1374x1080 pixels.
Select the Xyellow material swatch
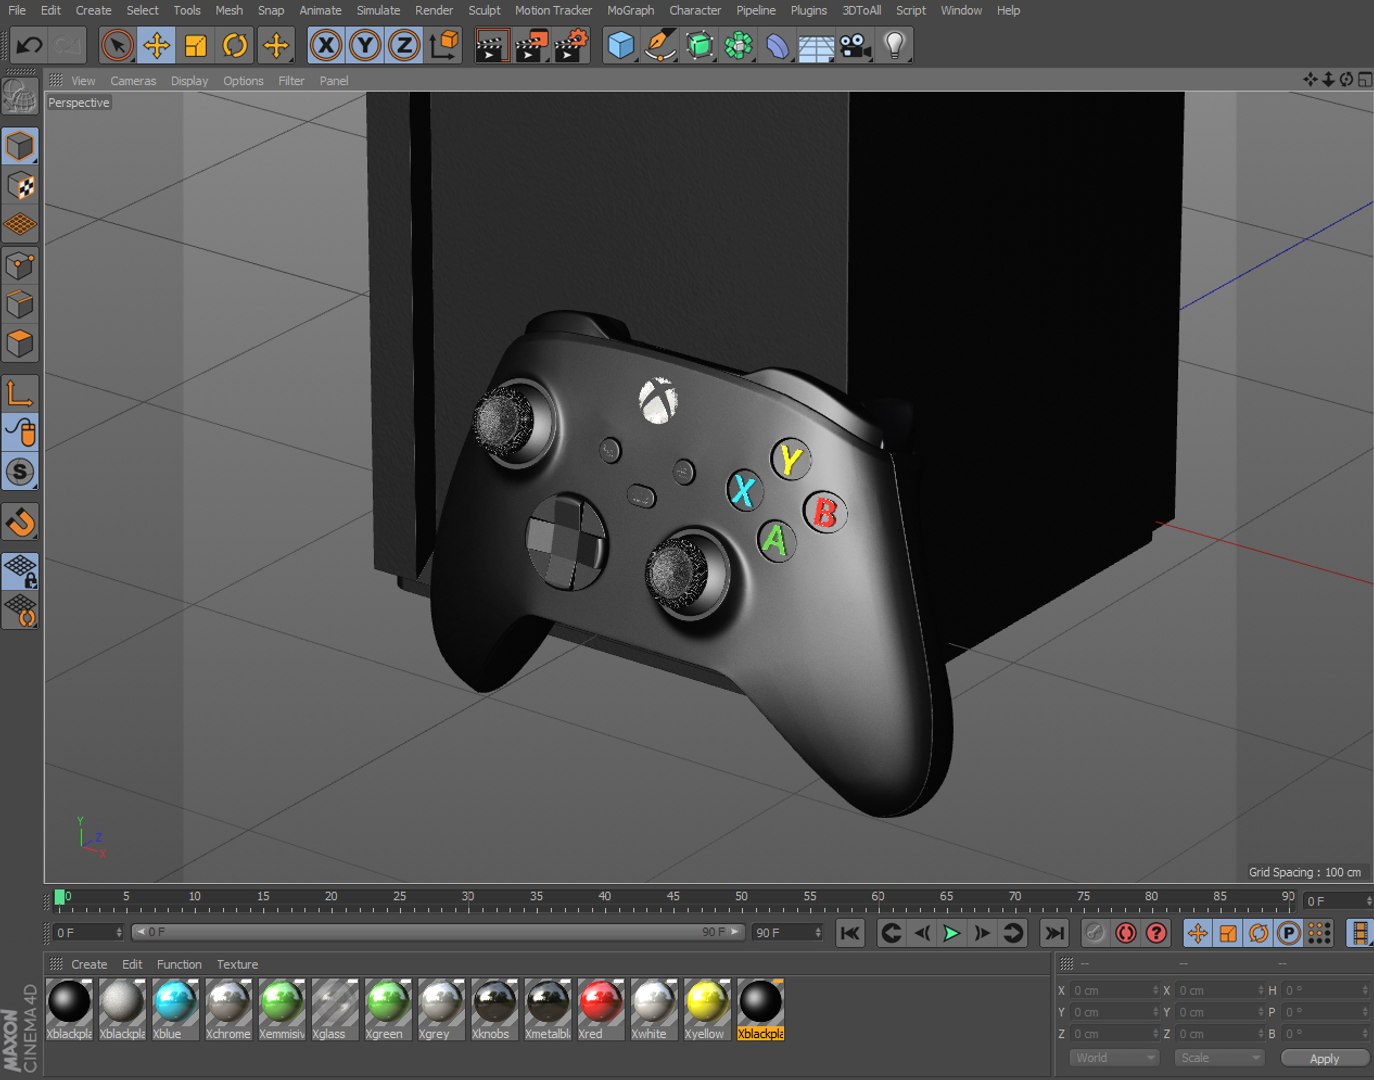[x=706, y=1010]
